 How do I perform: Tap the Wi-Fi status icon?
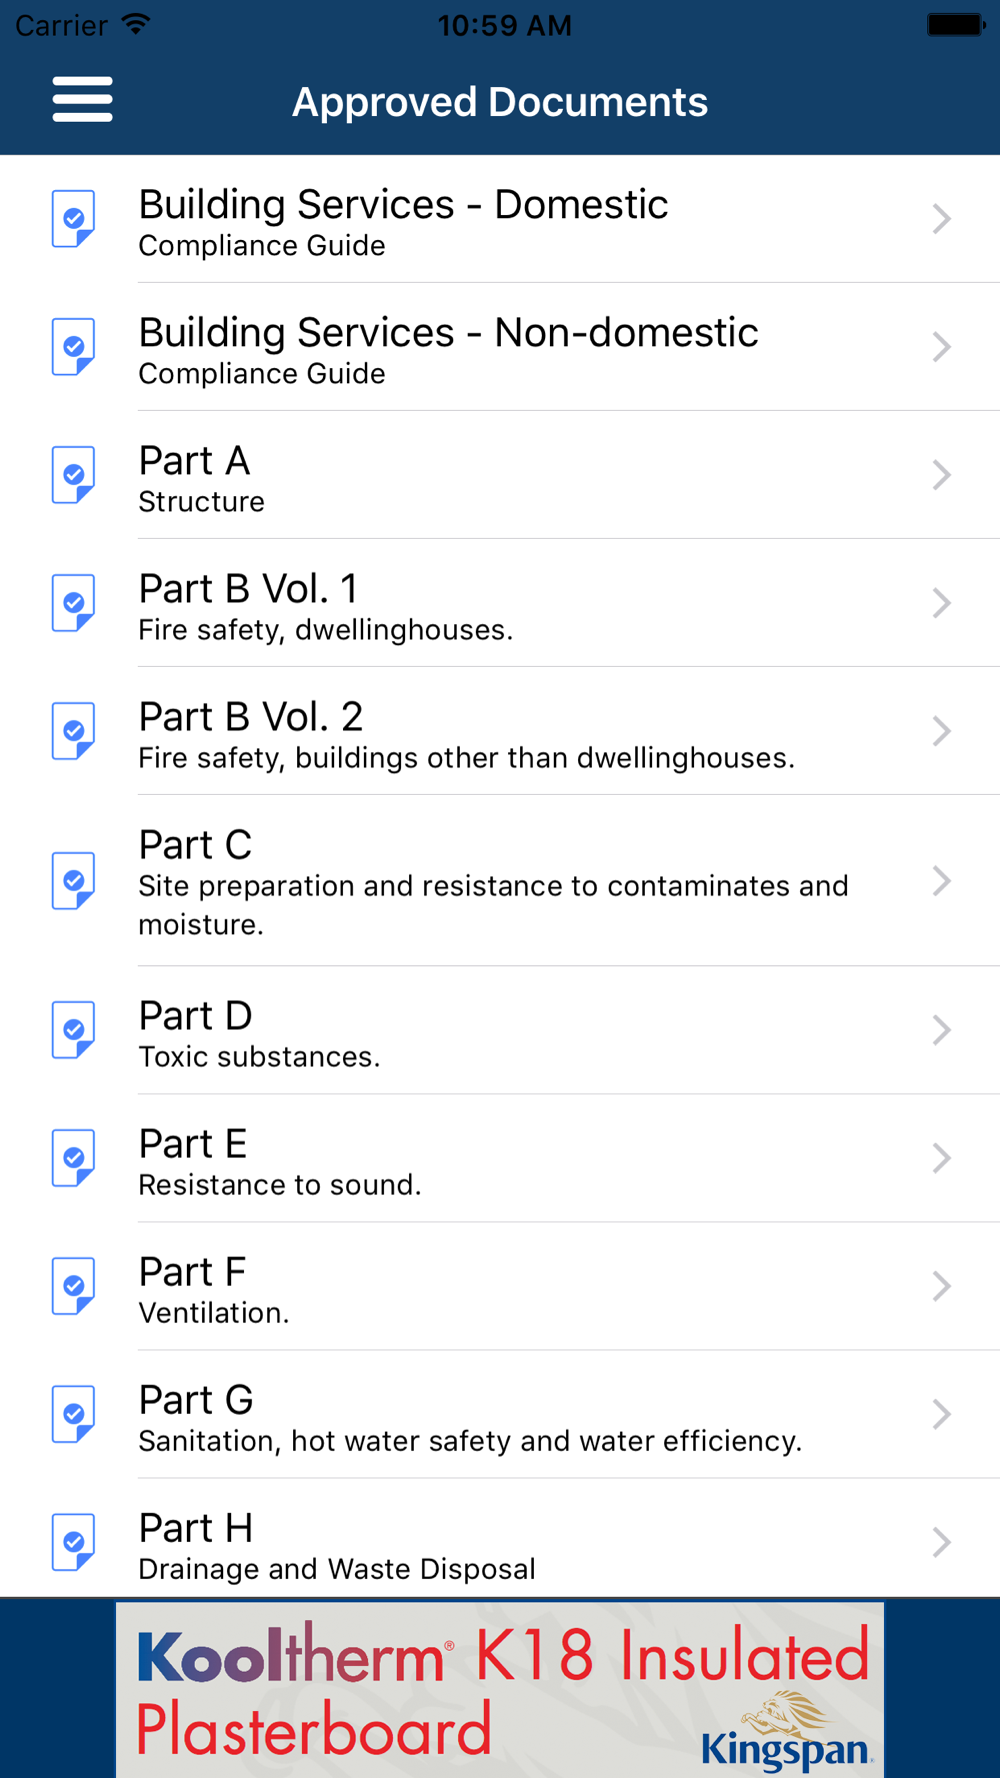136,24
